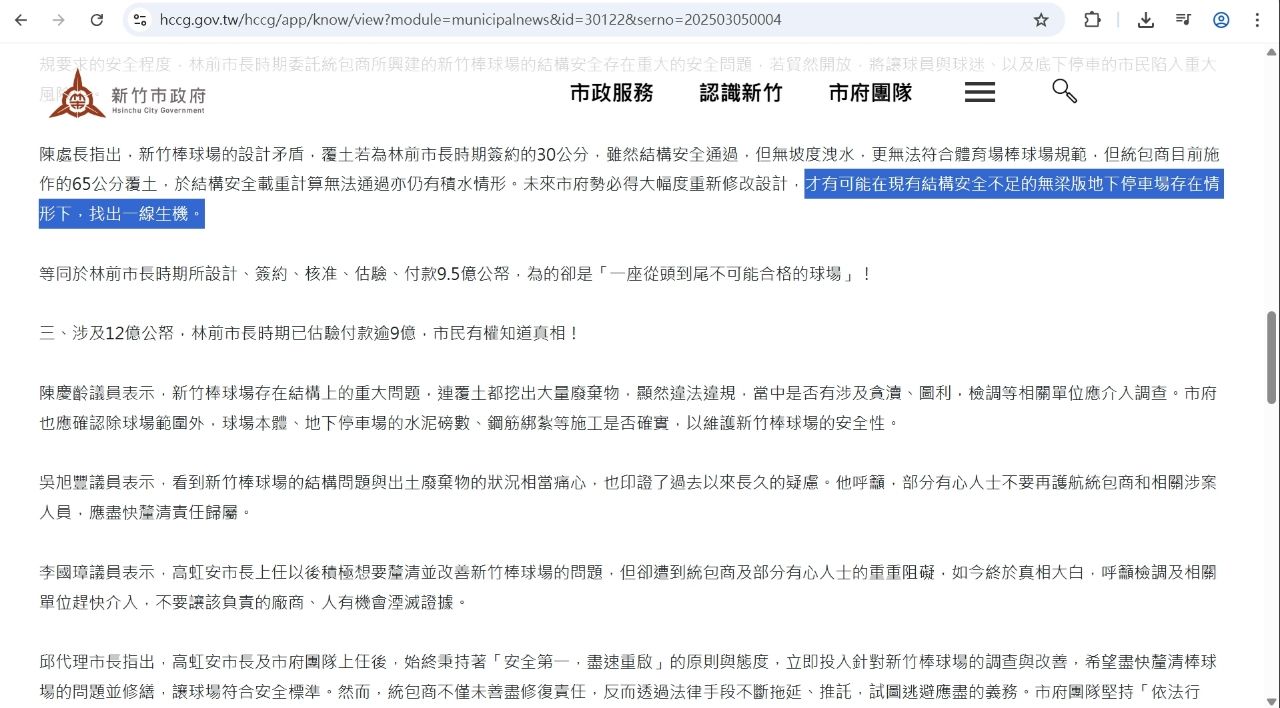The width and height of the screenshot is (1280, 708).
Task: Click the browser forward arrow
Action: click(59, 20)
